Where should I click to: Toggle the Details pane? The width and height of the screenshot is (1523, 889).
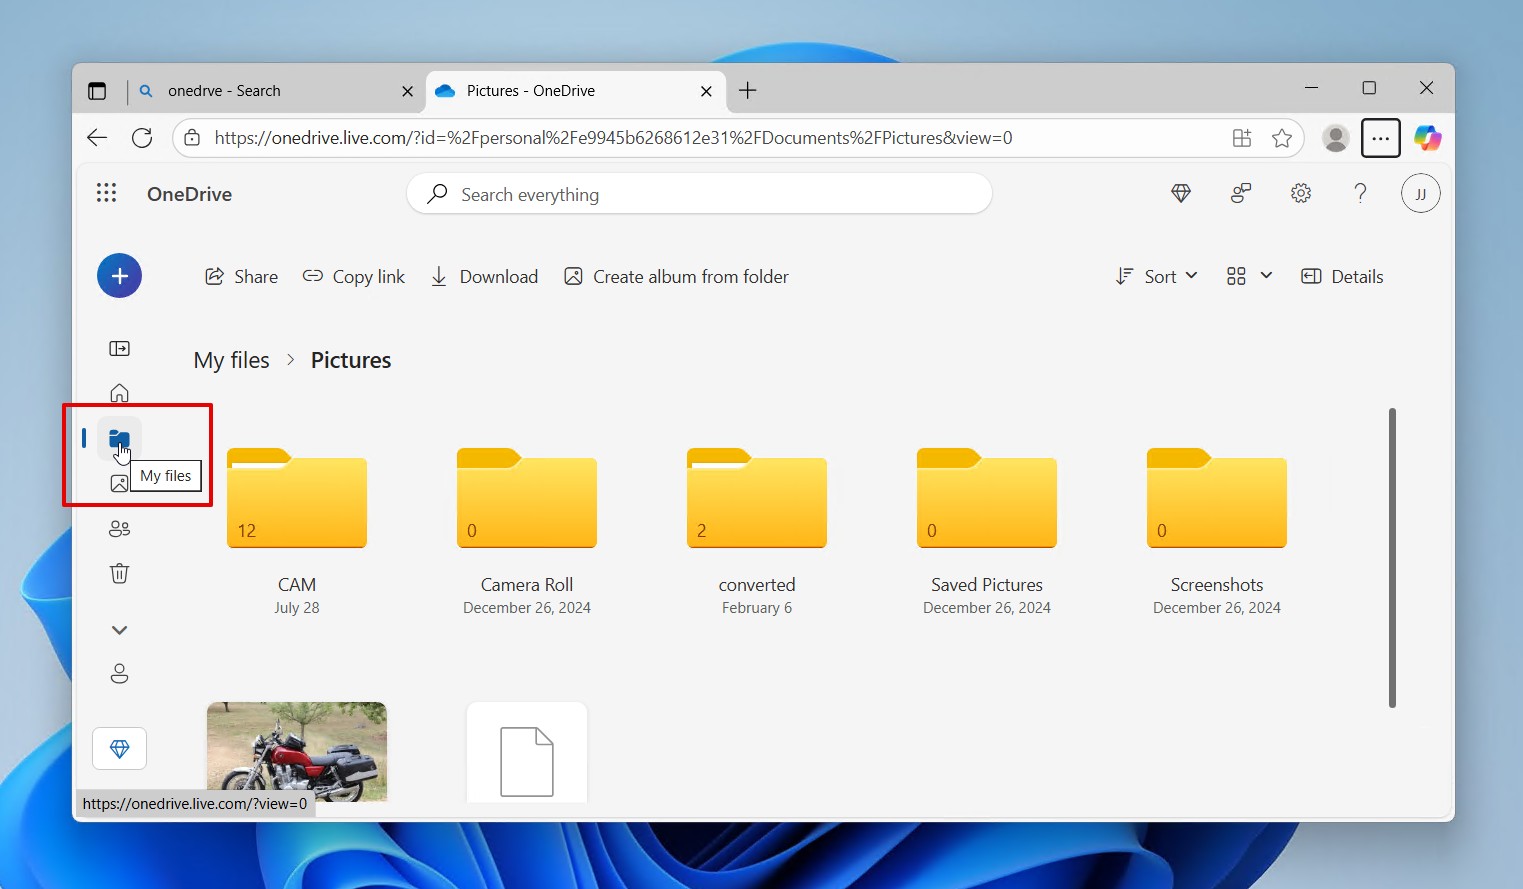pyautogui.click(x=1342, y=276)
